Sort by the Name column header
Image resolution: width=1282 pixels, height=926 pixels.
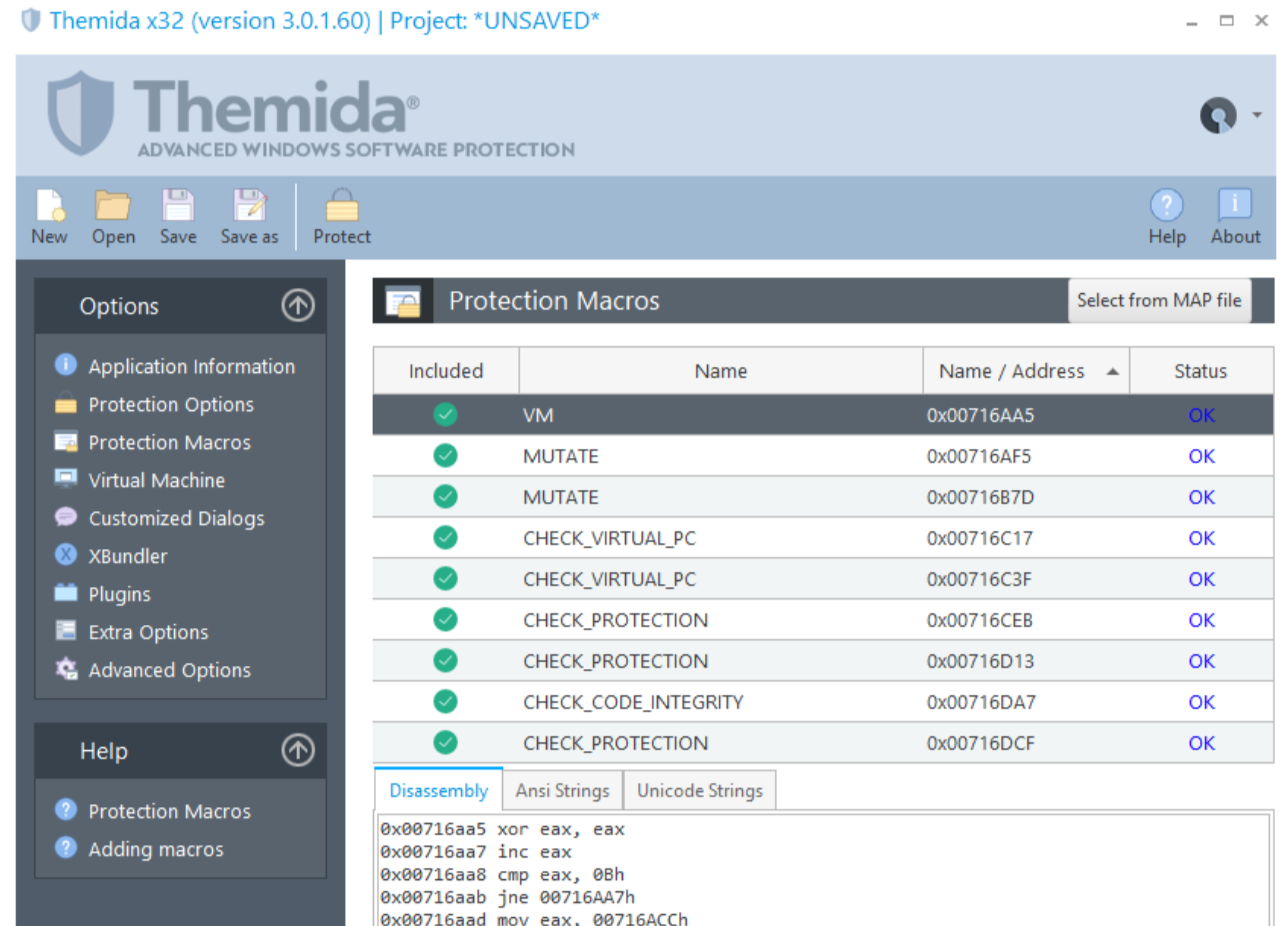[x=721, y=371]
